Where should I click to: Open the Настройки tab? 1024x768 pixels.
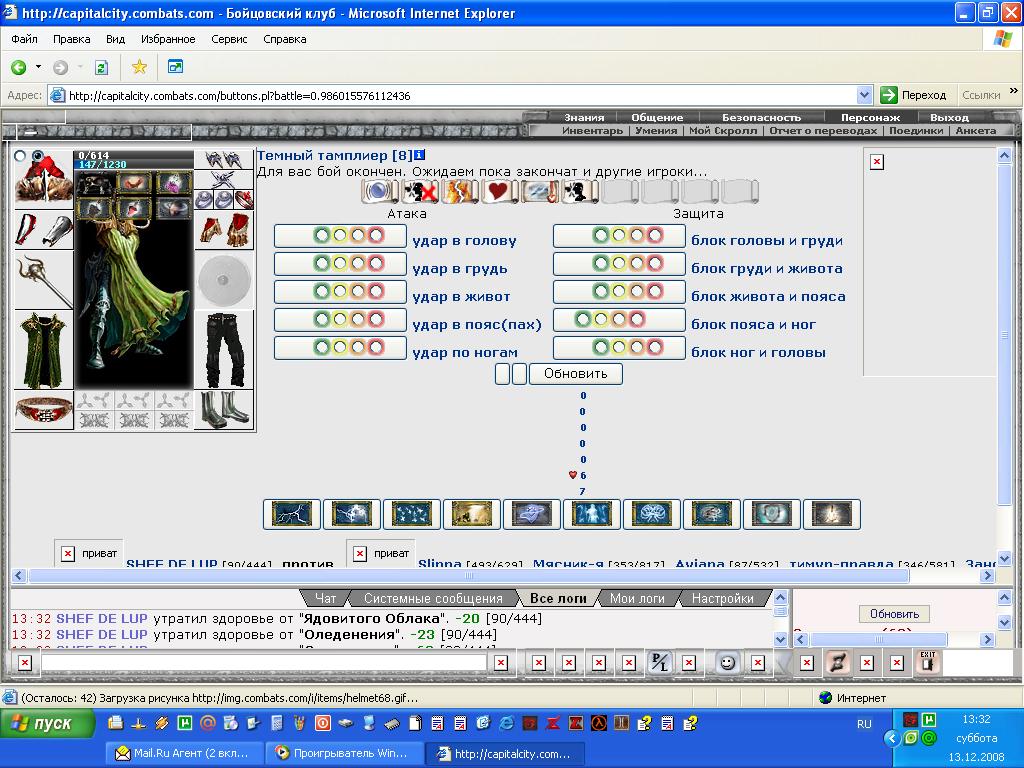tap(722, 598)
